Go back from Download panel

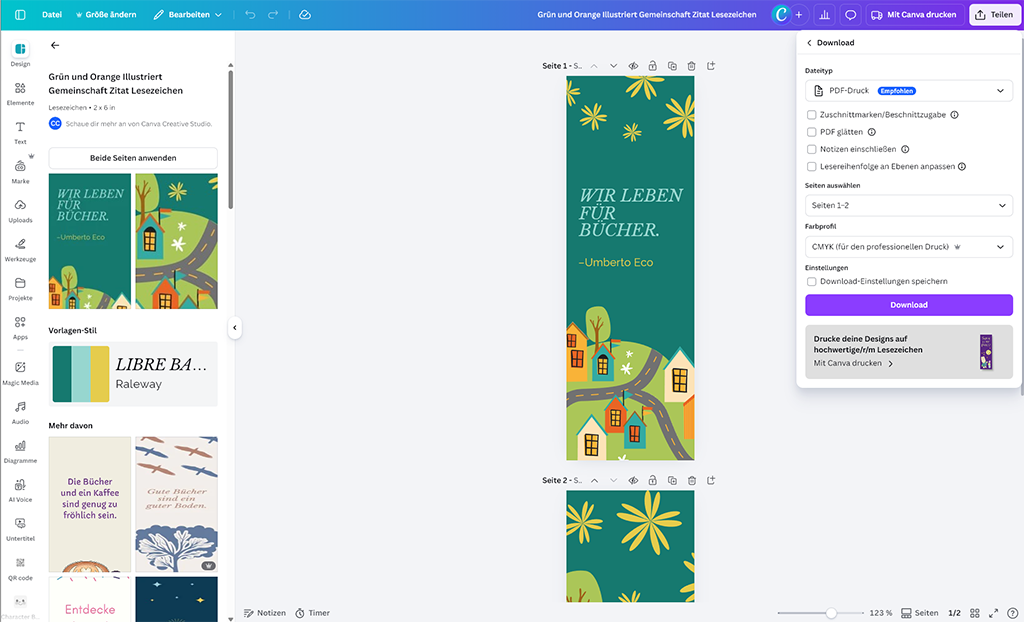coord(809,42)
